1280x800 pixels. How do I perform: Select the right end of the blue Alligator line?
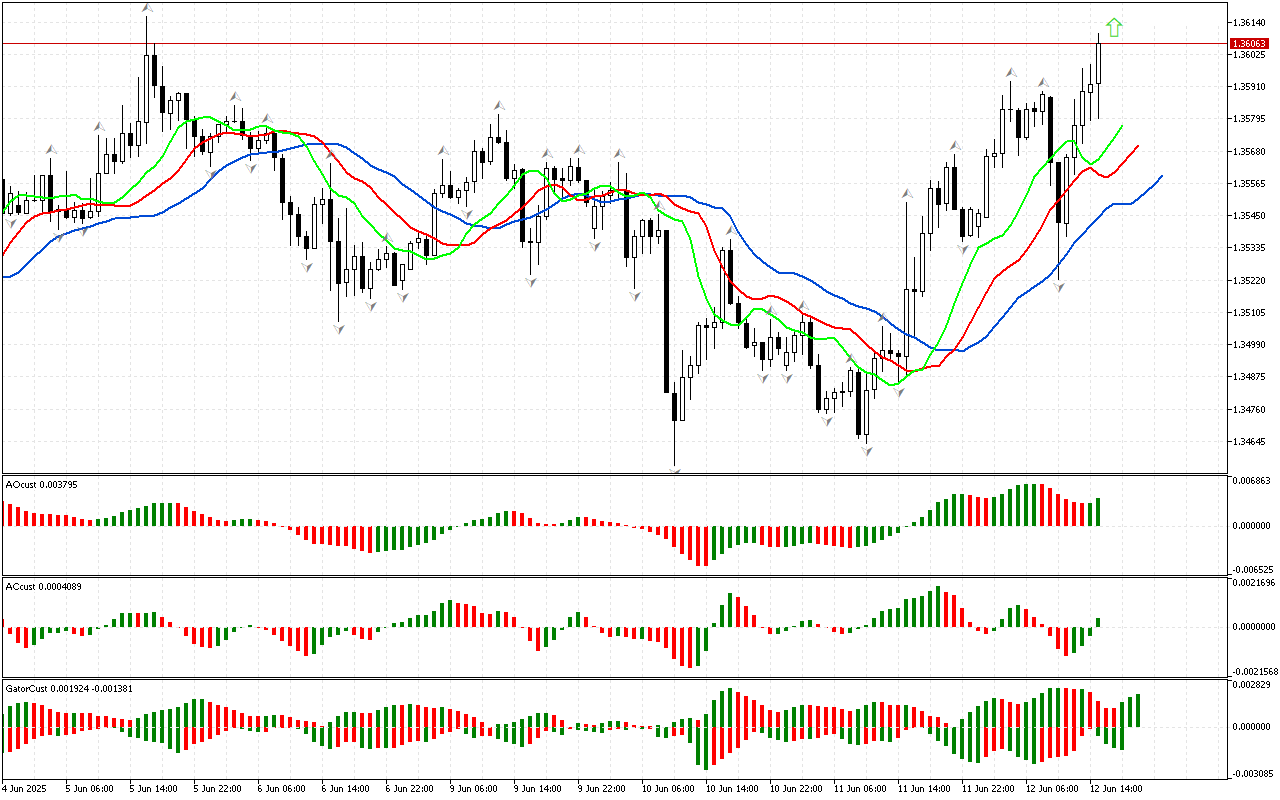1161,176
